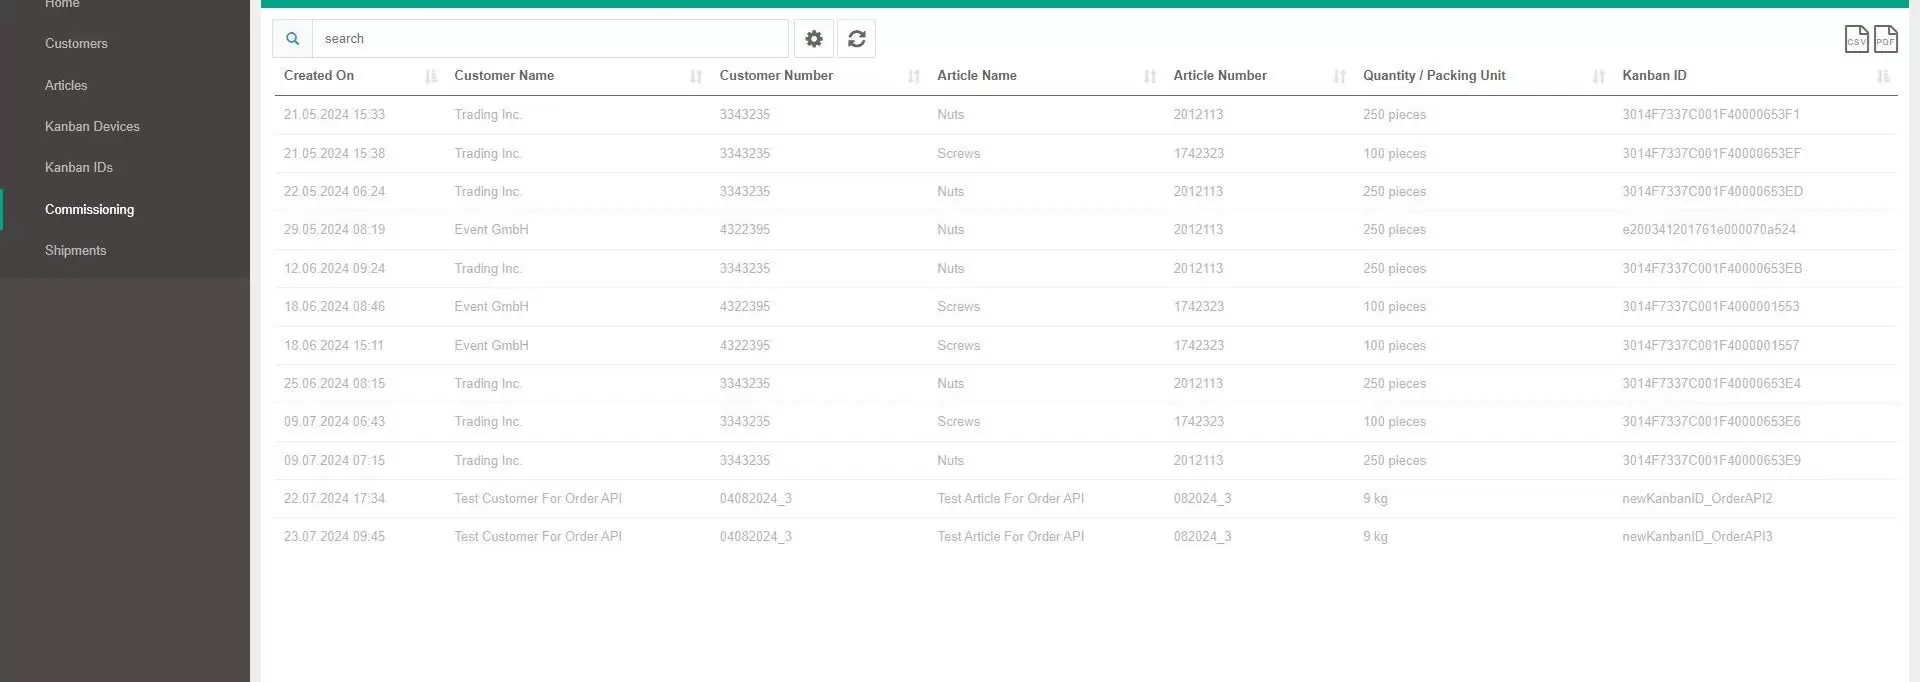Click Kanban ID 3014F7337C001F40000653E9
Viewport: 1920px width, 682px height.
click(1711, 460)
